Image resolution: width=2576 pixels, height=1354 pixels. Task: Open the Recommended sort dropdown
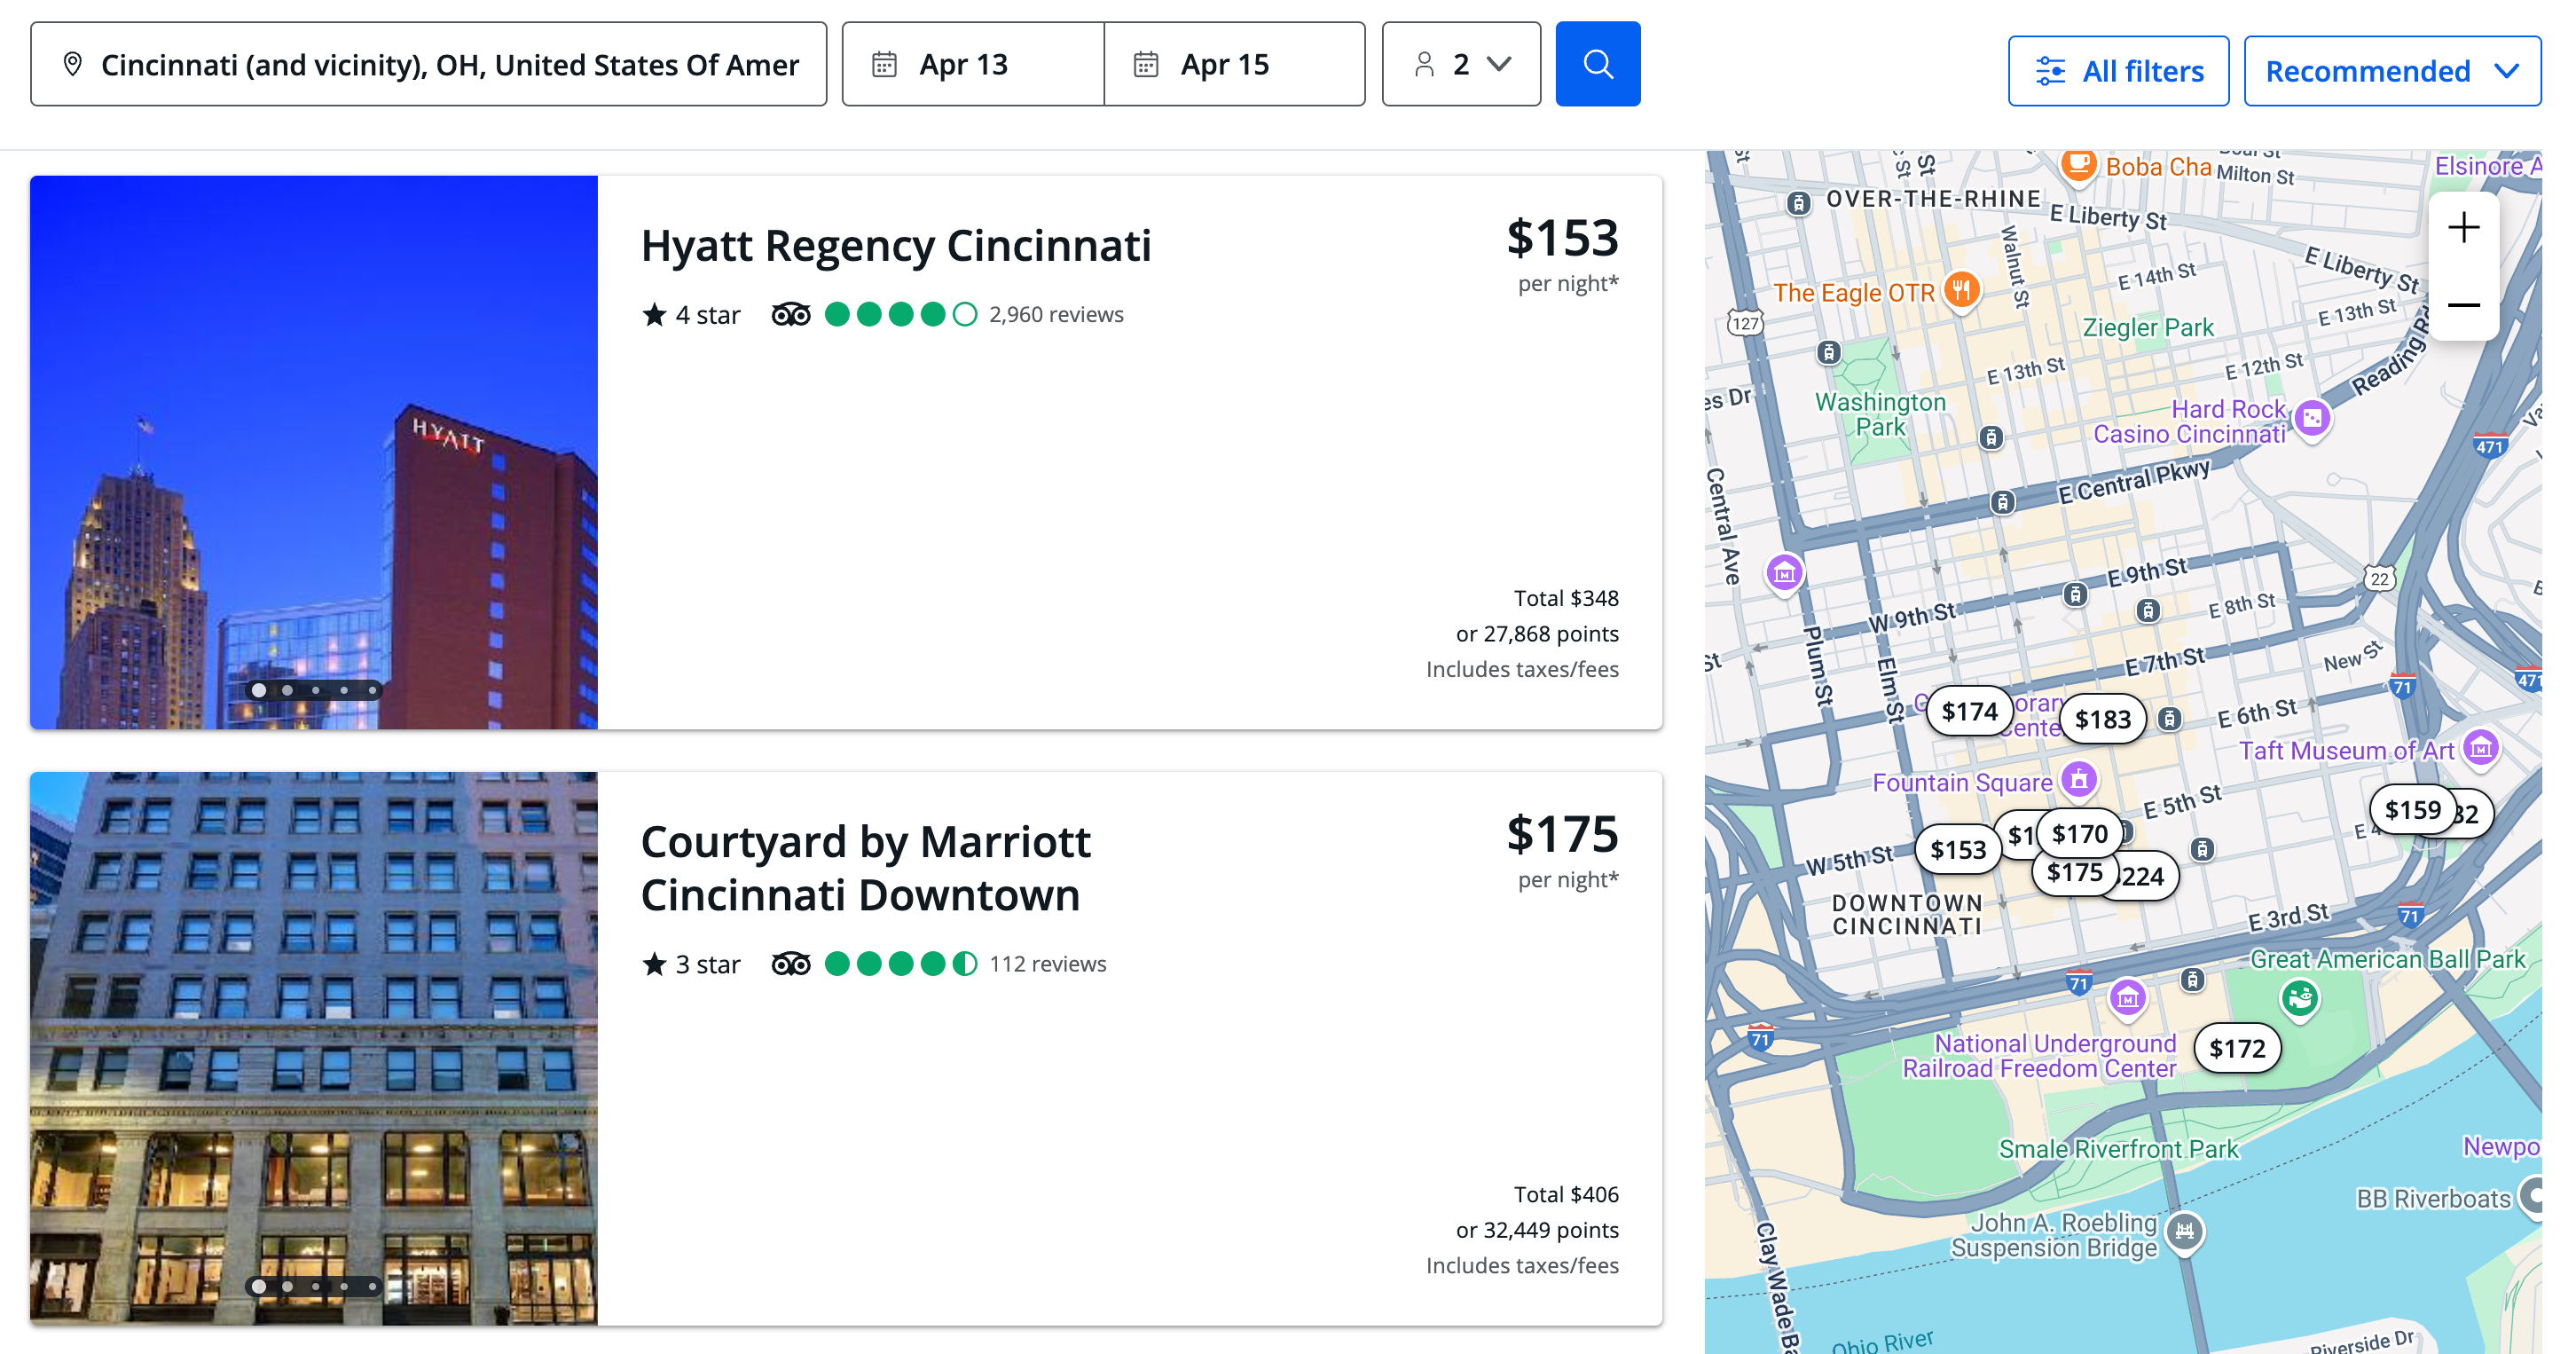coord(2391,70)
